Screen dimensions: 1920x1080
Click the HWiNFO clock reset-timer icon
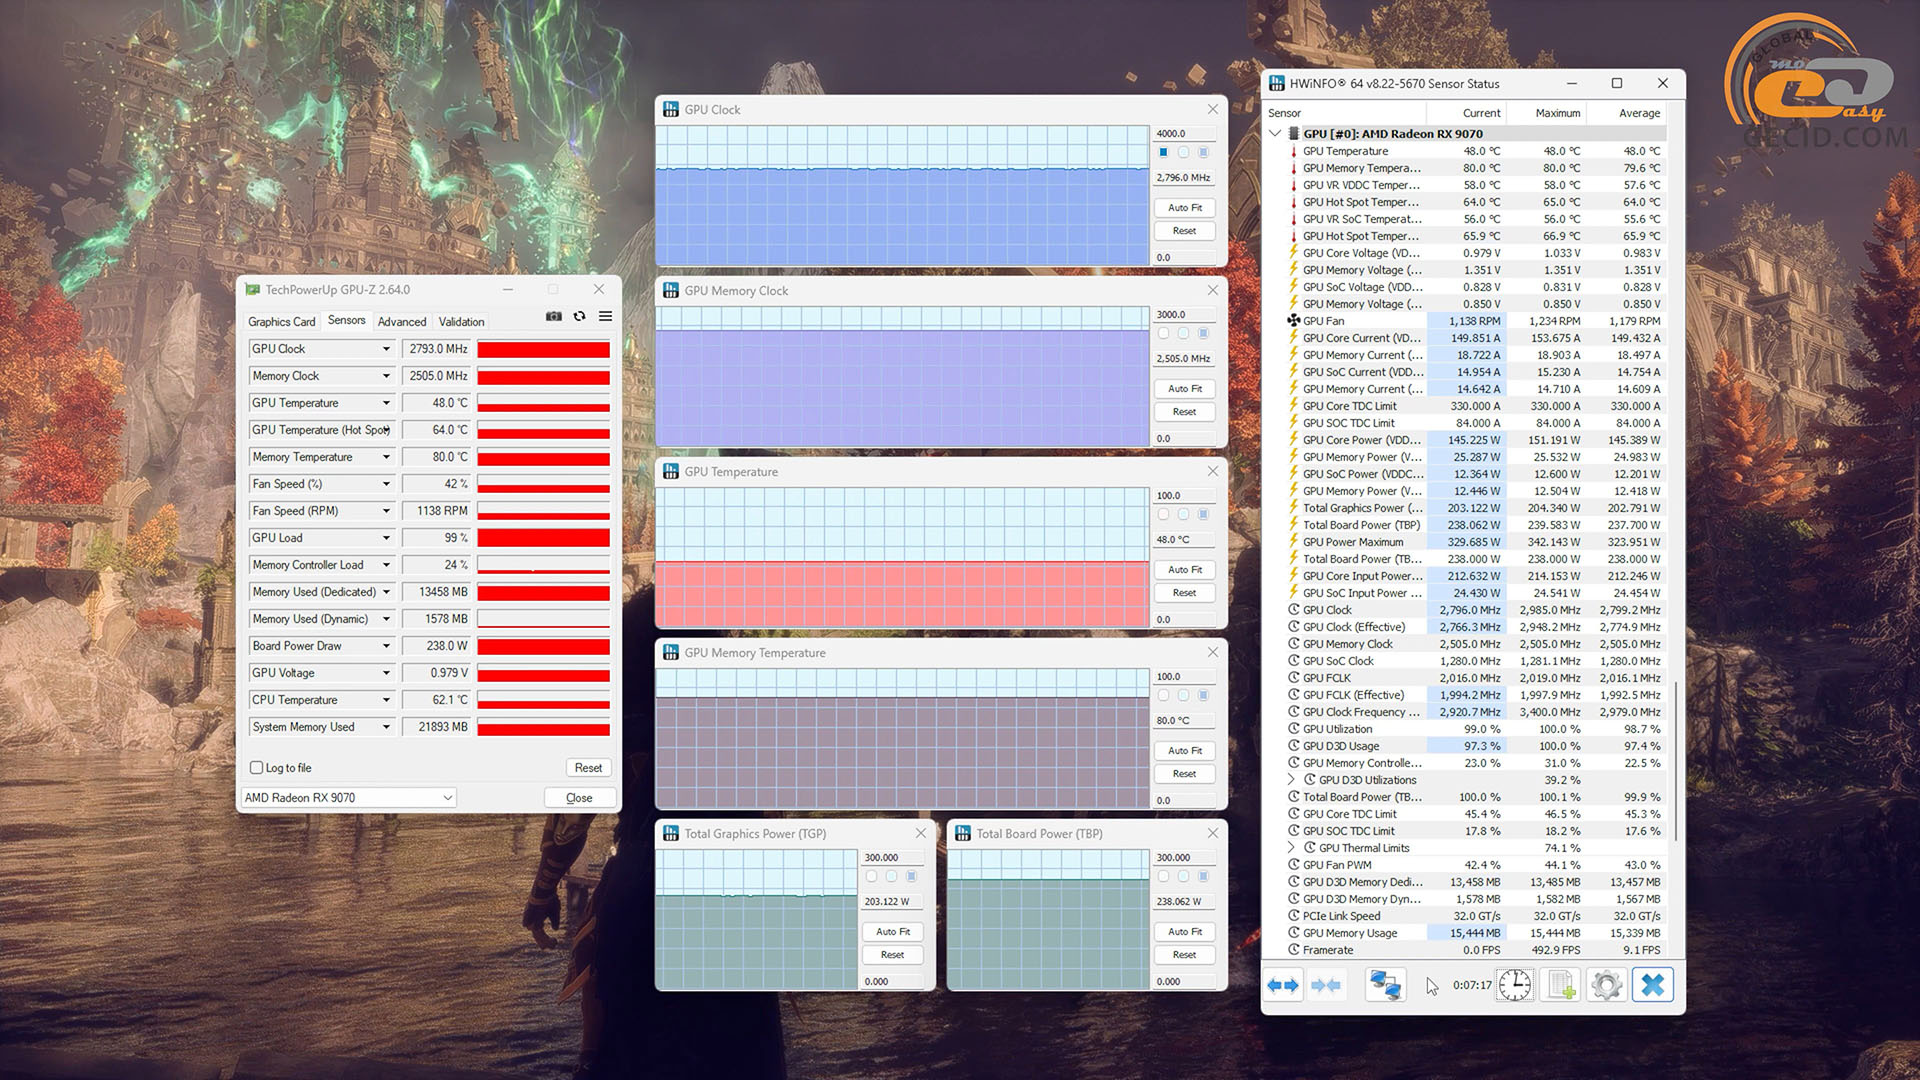coord(1514,985)
